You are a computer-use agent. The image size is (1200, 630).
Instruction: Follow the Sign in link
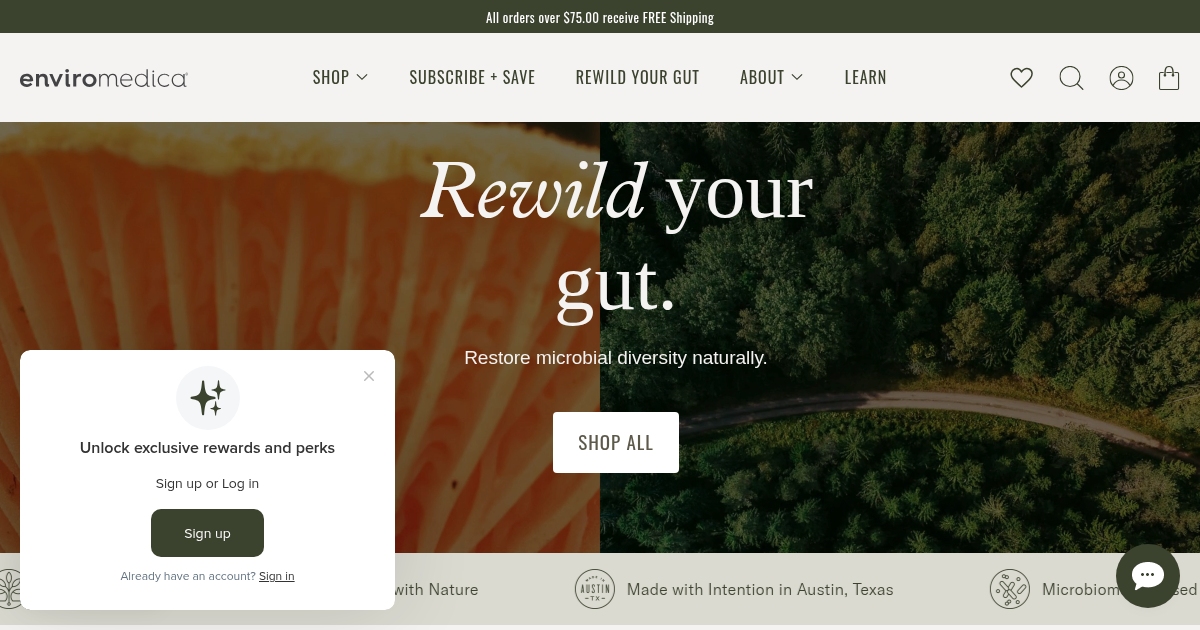276,576
